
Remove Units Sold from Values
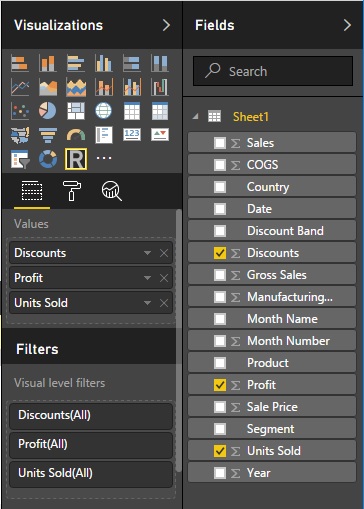164,303
